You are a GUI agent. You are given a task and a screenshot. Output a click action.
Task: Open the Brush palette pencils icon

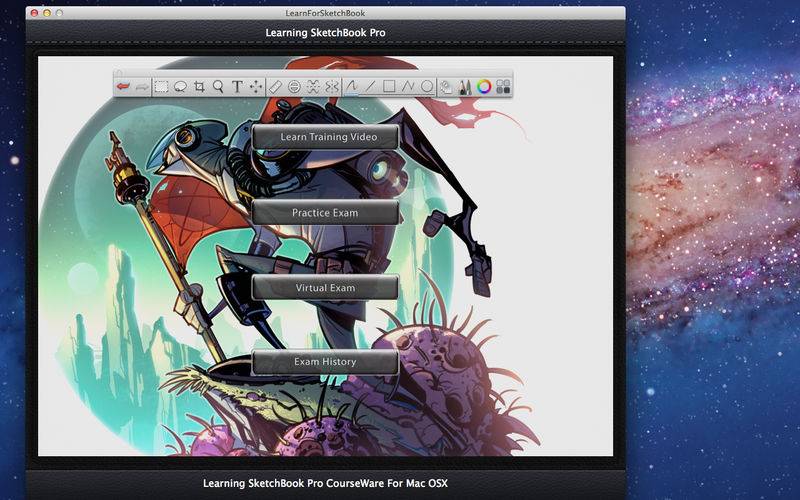[465, 87]
